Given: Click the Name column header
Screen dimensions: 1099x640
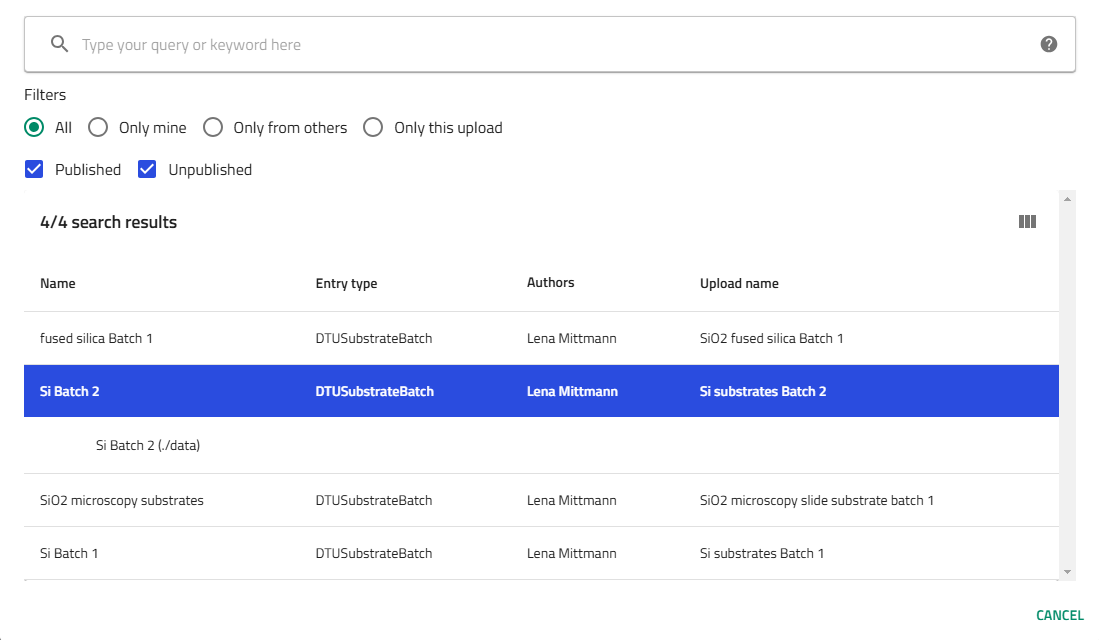Looking at the screenshot, I should pos(58,283).
